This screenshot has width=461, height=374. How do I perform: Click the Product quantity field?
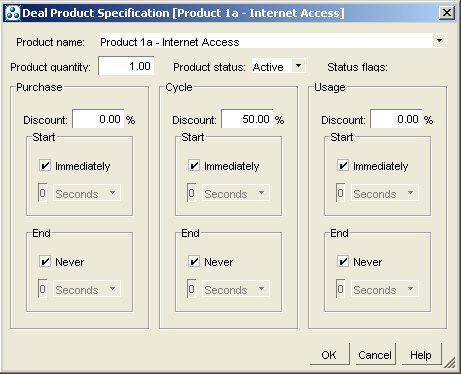(x=126, y=66)
